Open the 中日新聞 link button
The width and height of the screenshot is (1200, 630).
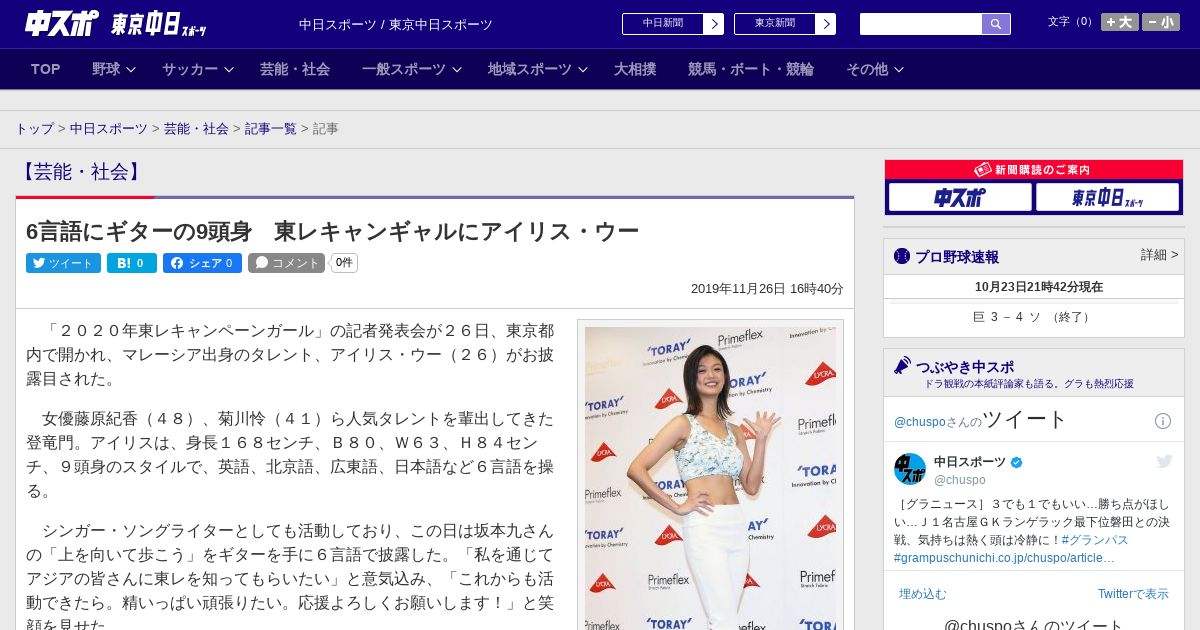(x=663, y=24)
